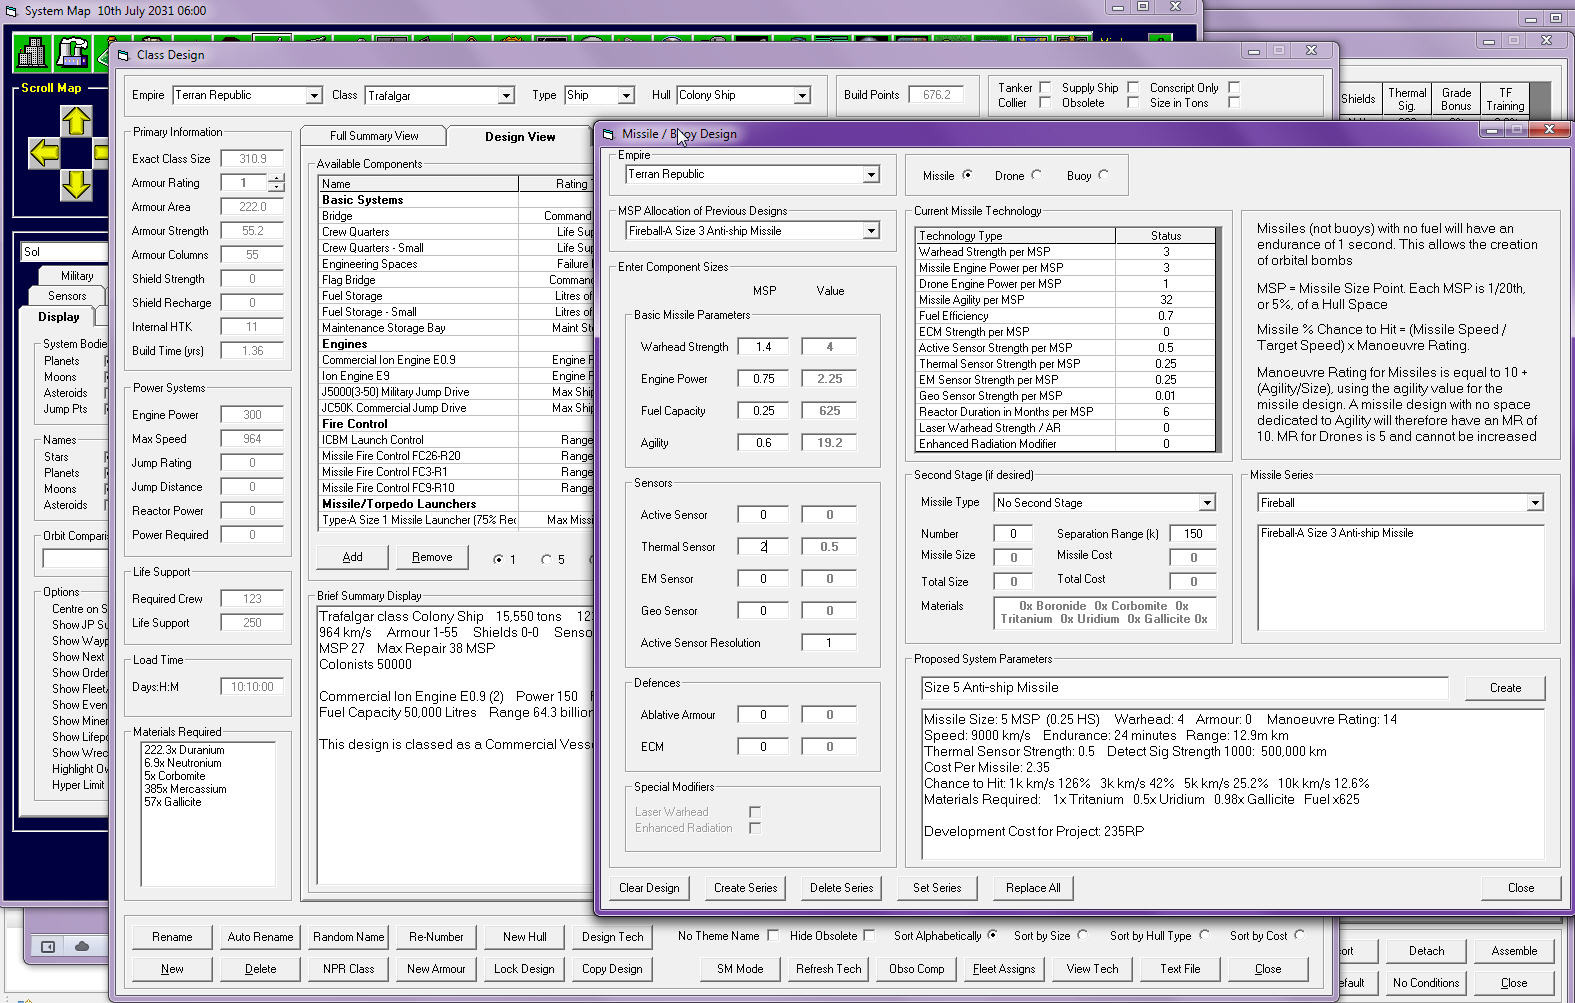Click the Class Design window title icon
Screen dimensions: 1575x1003
[123, 55]
